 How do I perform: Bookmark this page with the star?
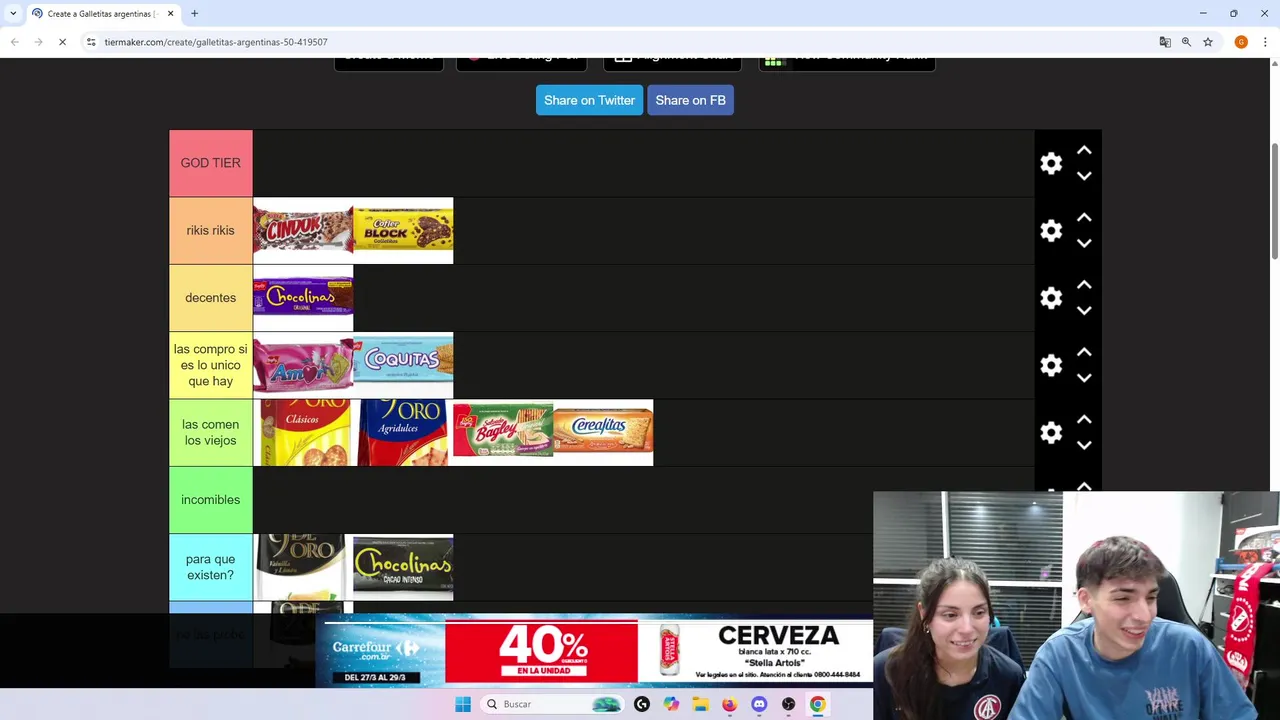[1208, 42]
